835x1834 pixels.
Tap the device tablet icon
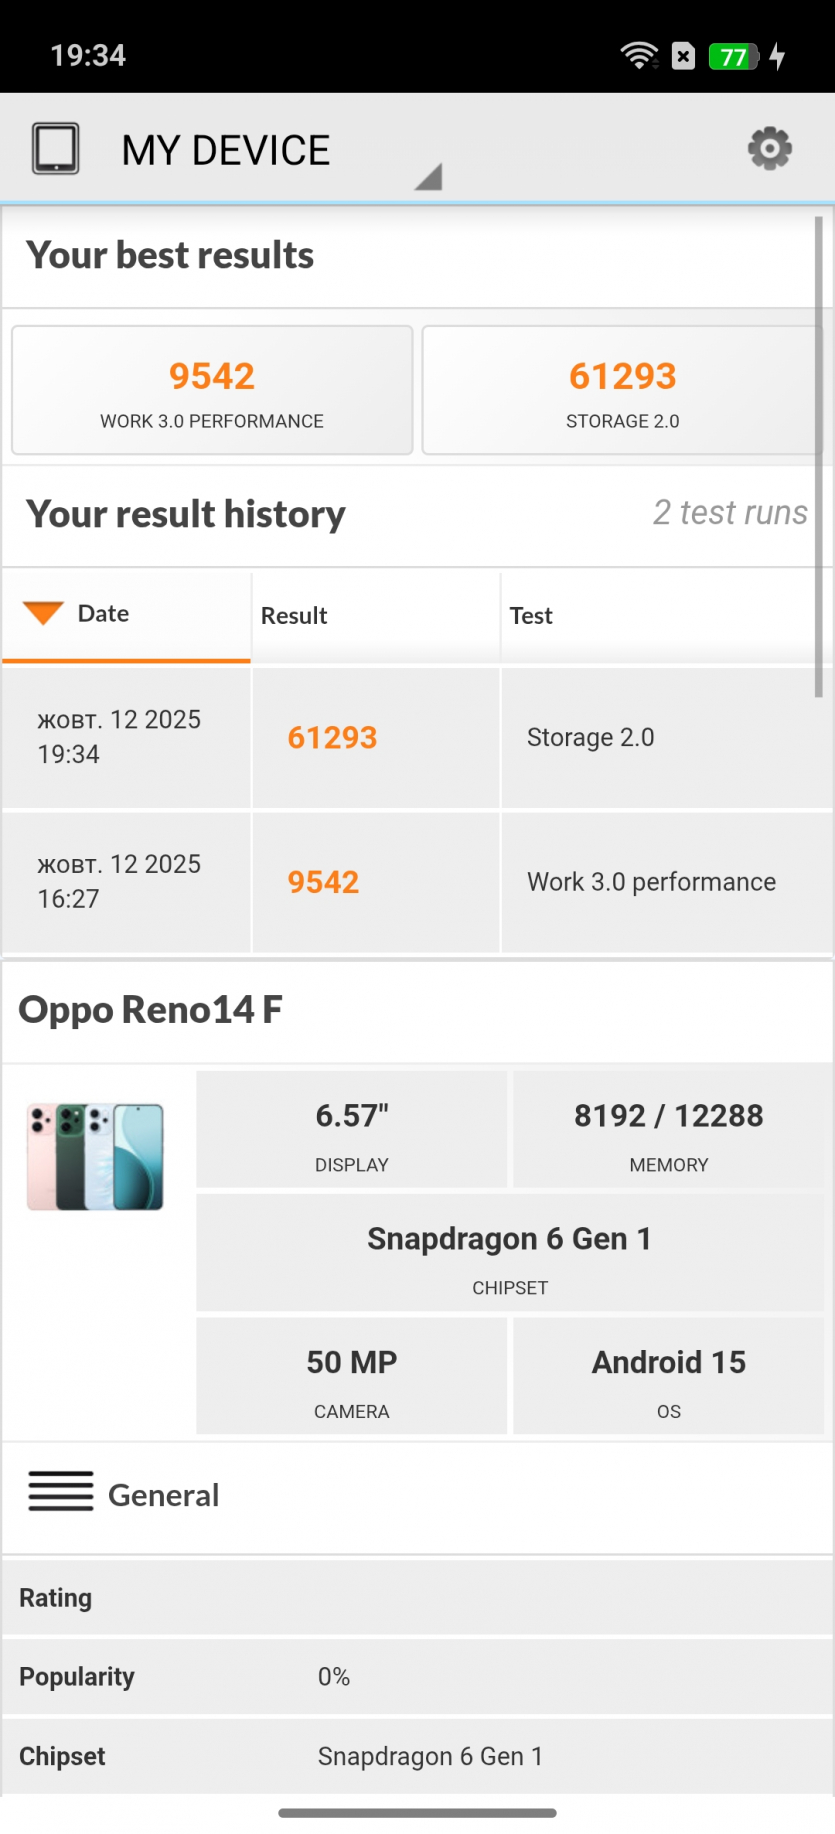[56, 149]
